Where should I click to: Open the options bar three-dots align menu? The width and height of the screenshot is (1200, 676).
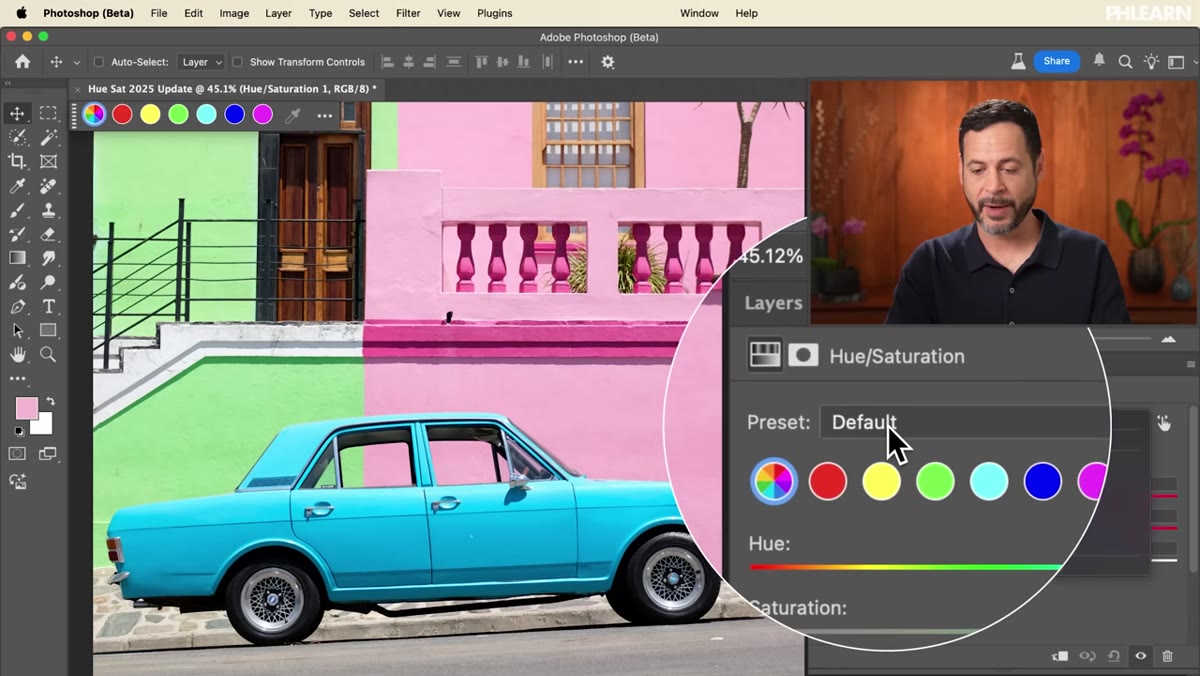coord(575,62)
